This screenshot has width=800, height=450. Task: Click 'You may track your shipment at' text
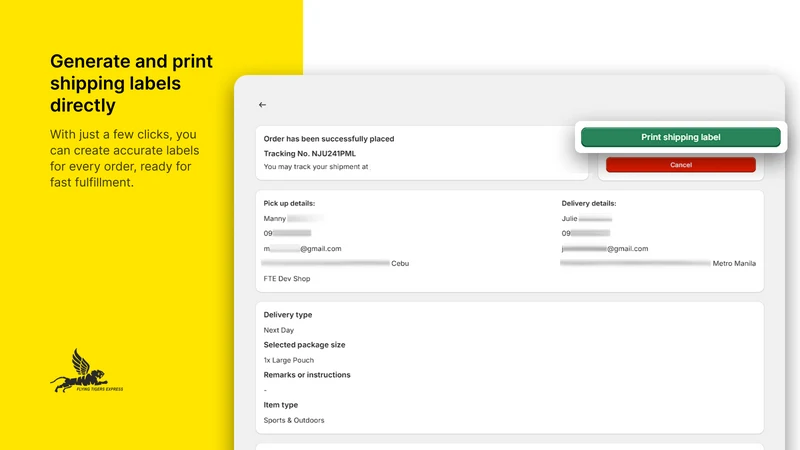point(316,167)
